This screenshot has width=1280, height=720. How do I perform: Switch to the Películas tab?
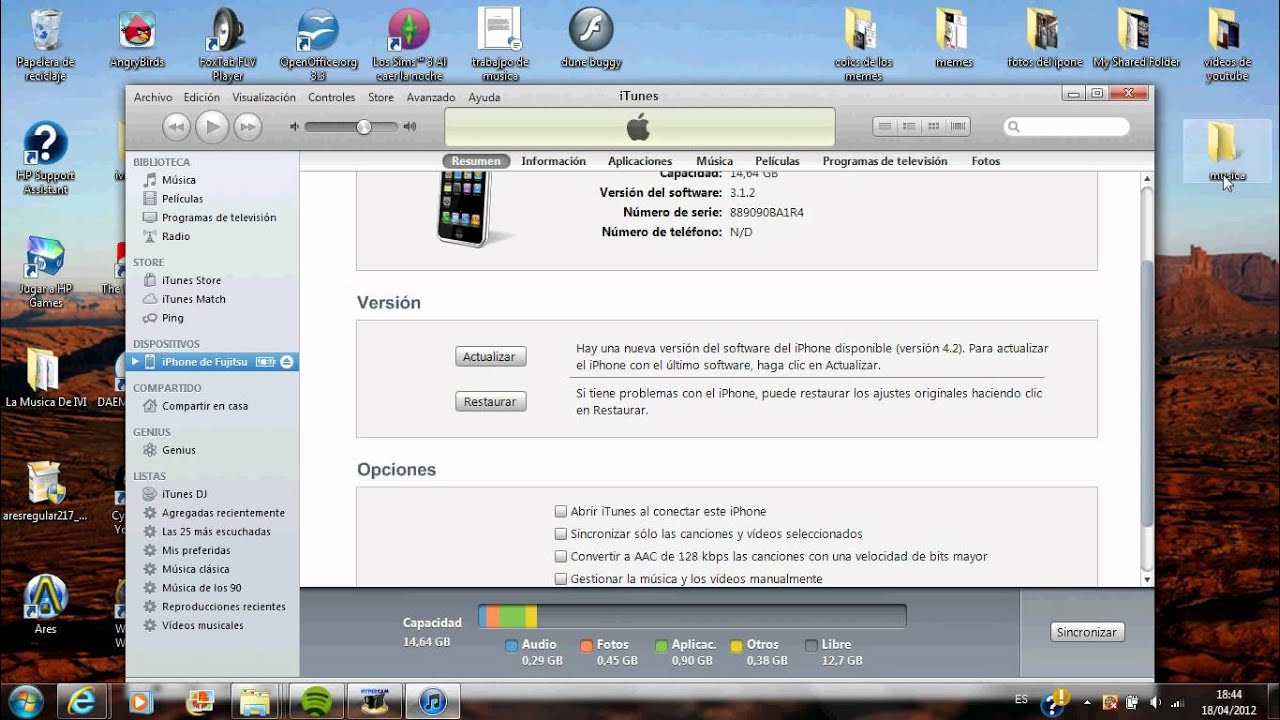click(x=777, y=161)
